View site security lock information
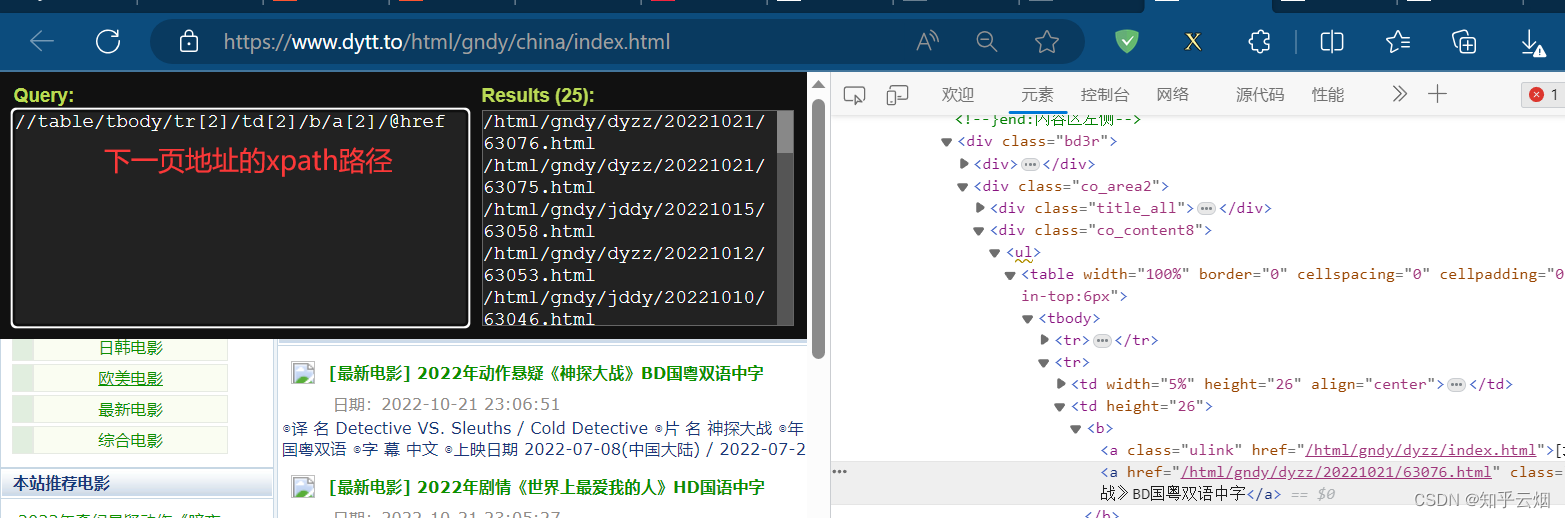Image resolution: width=1565 pixels, height=518 pixels. [188, 41]
